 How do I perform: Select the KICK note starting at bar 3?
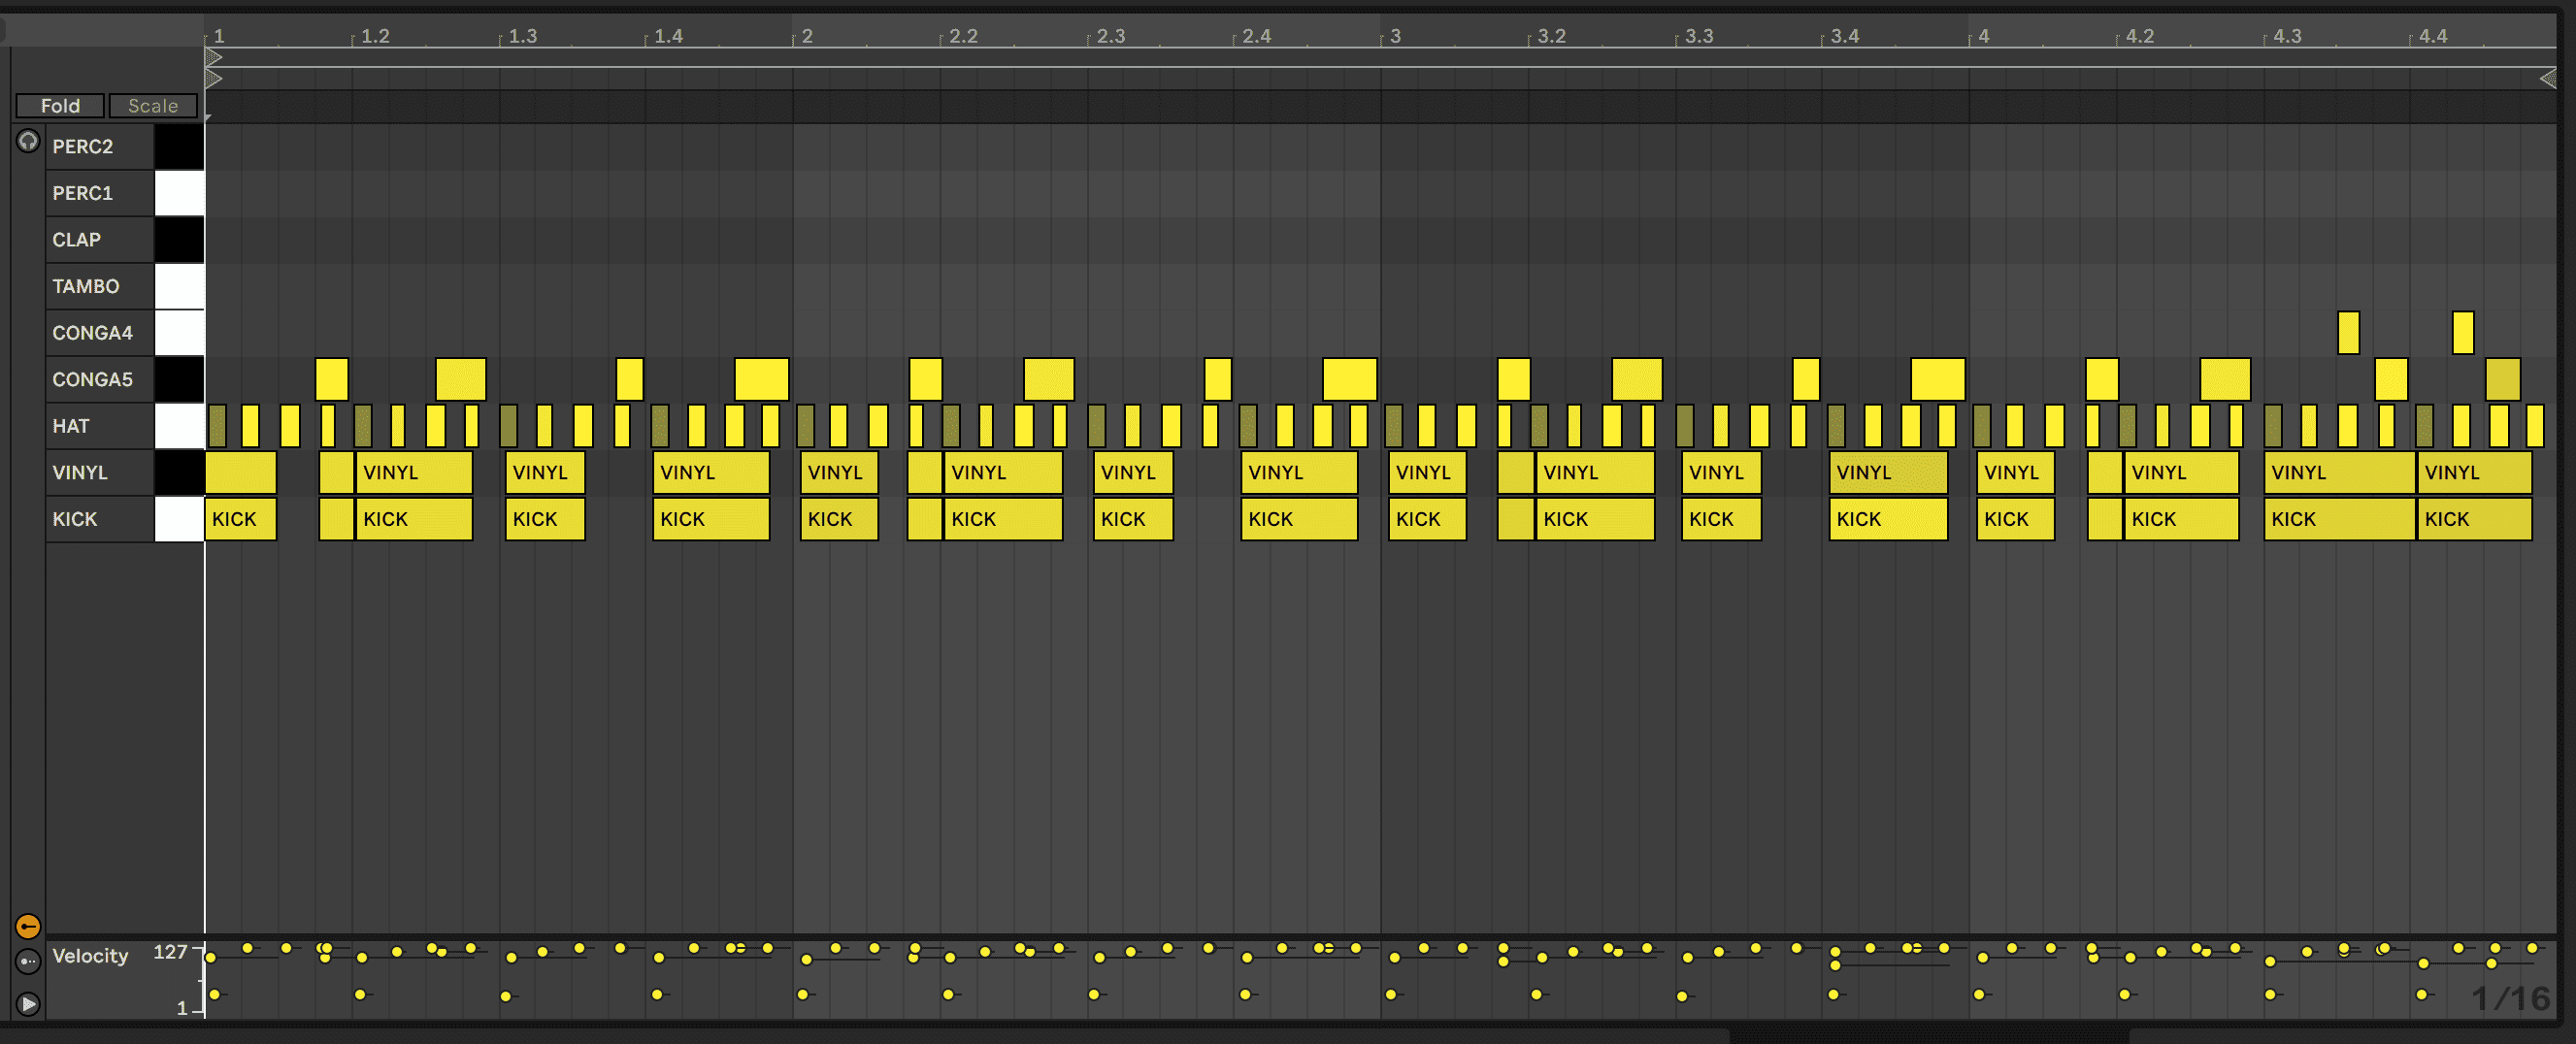(x=1427, y=519)
